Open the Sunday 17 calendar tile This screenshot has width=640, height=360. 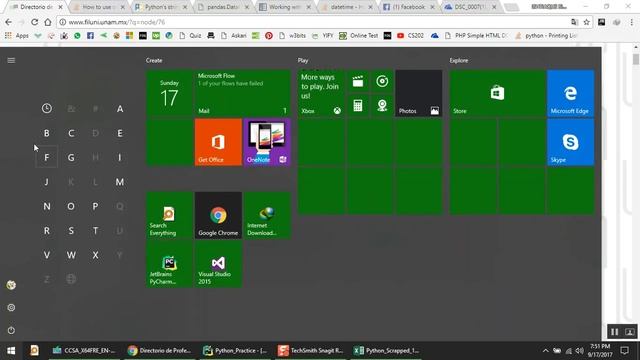pyautogui.click(x=169, y=93)
